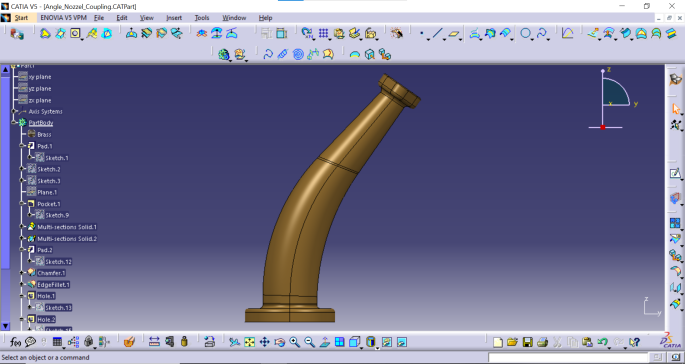
Task: Select the Plane tool icon
Action: tap(454, 33)
